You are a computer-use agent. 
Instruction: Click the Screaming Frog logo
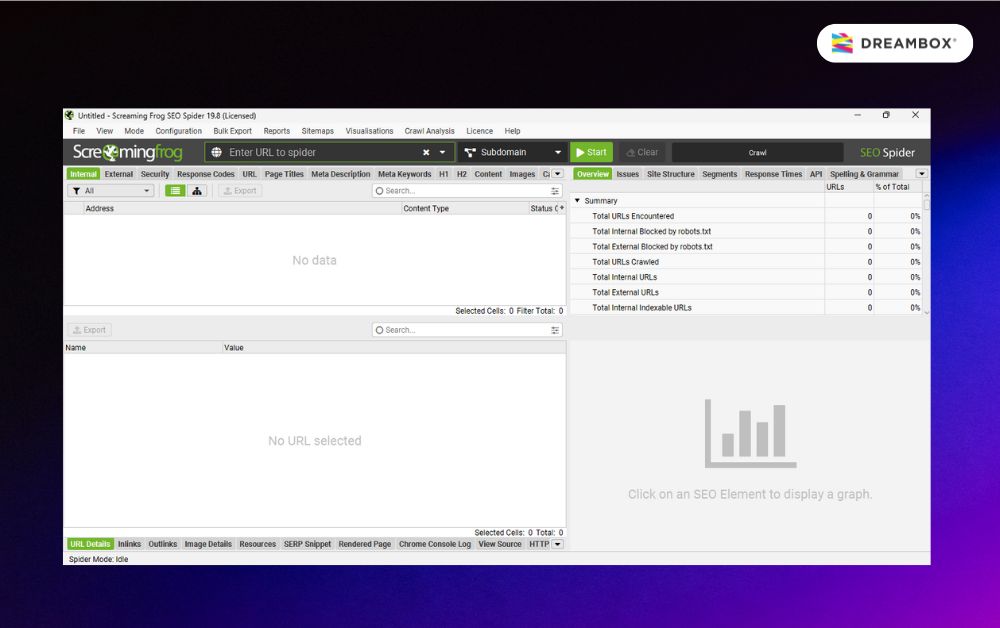coord(128,152)
